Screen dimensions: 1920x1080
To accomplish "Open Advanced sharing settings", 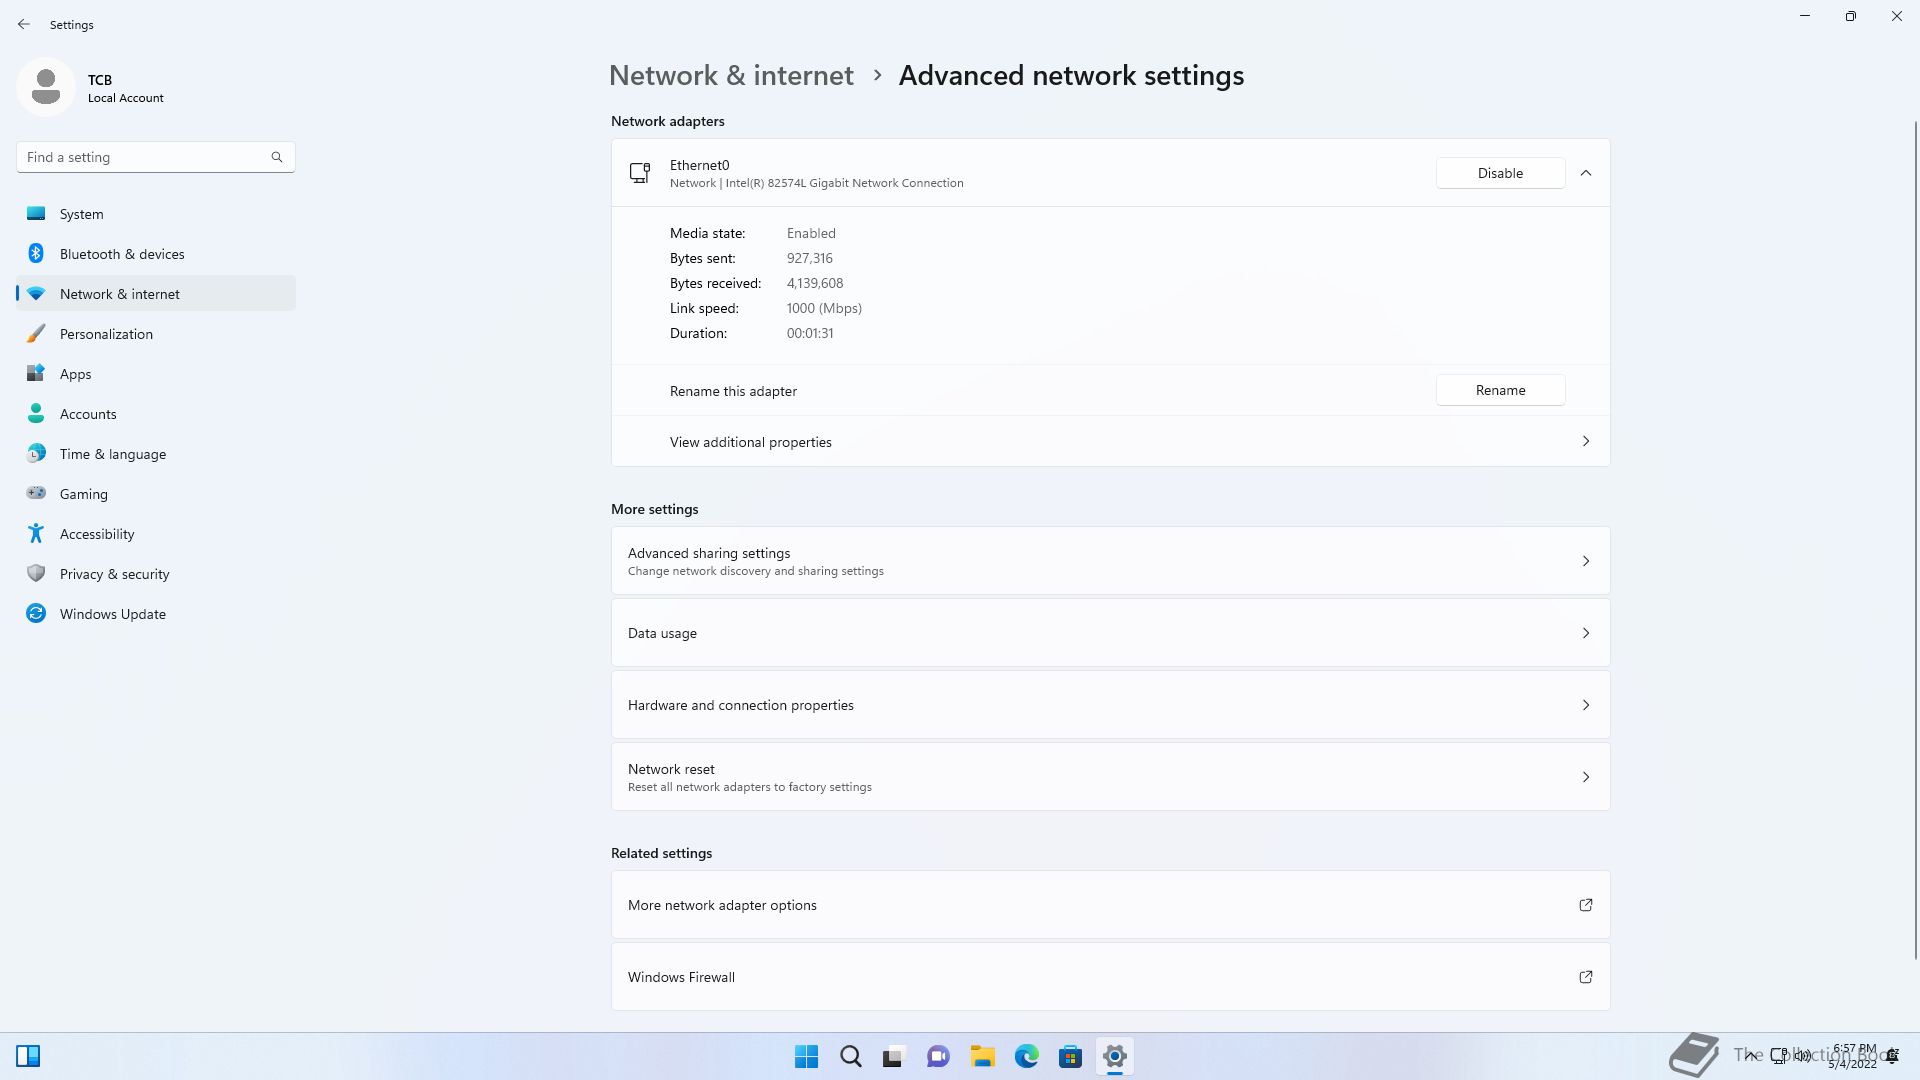I will coord(1110,561).
